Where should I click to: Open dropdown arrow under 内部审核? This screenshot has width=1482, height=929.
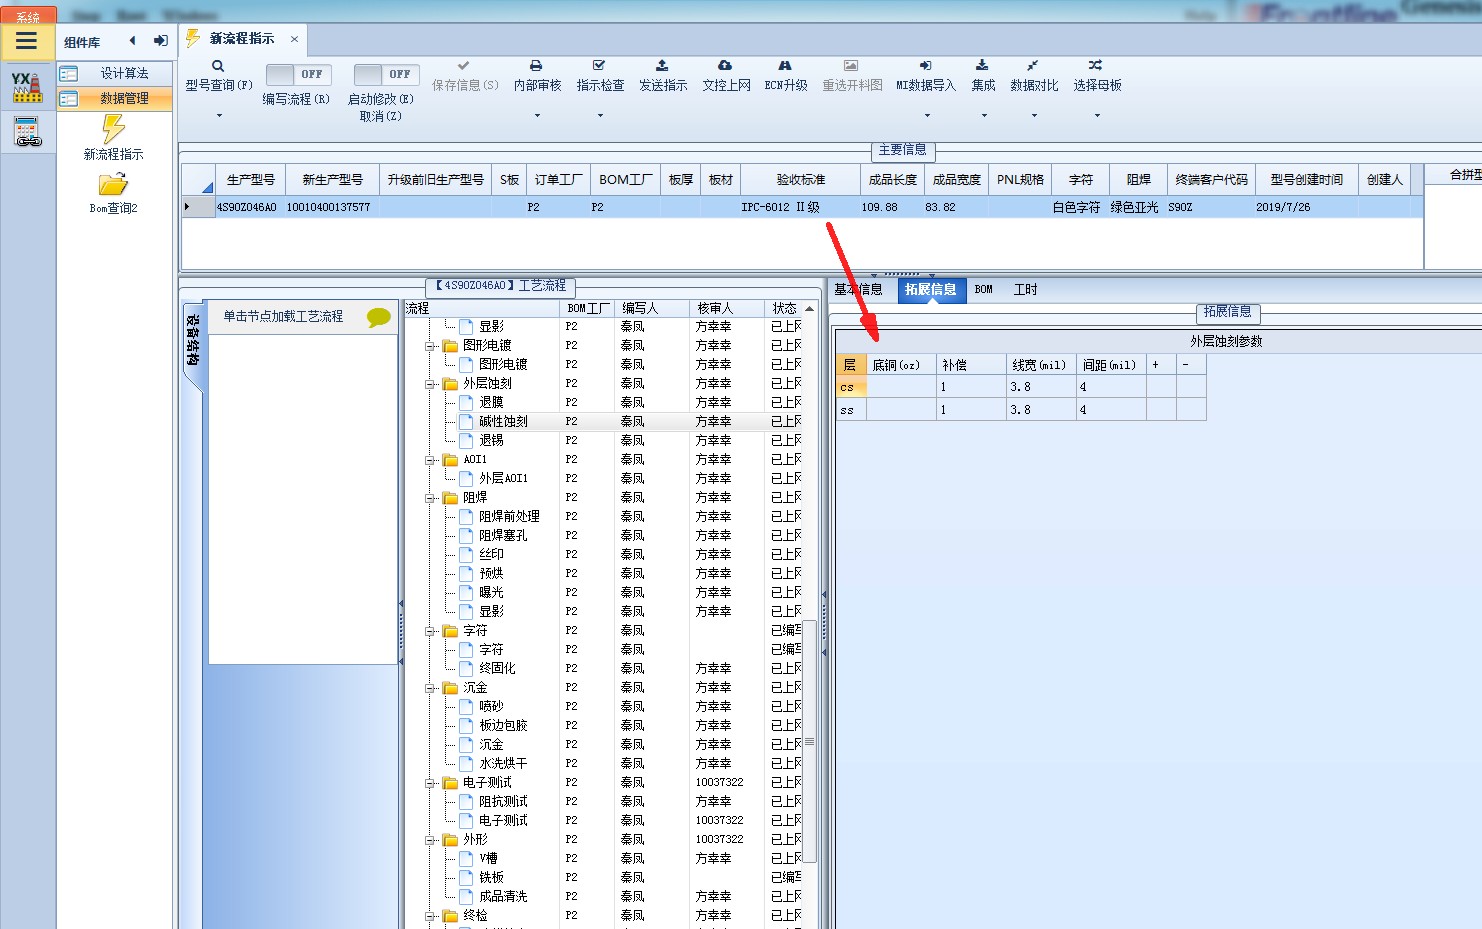[x=537, y=116]
